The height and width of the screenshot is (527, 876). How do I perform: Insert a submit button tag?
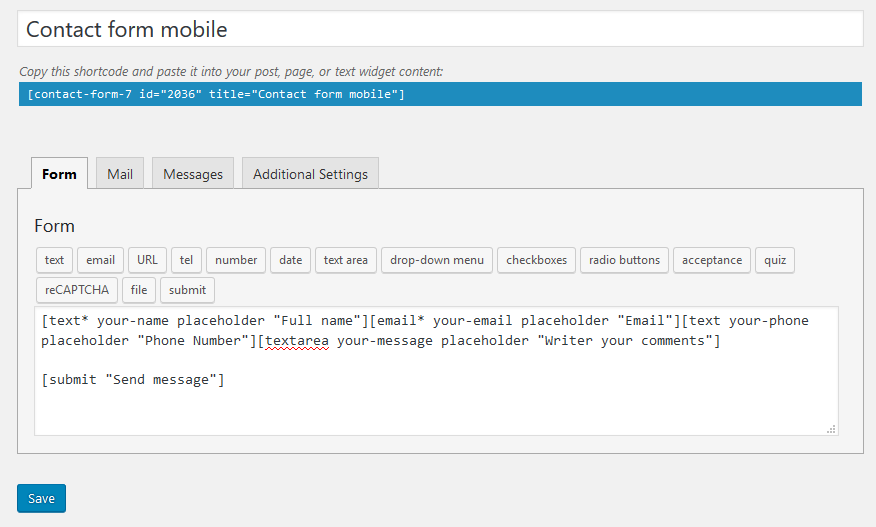pos(188,290)
